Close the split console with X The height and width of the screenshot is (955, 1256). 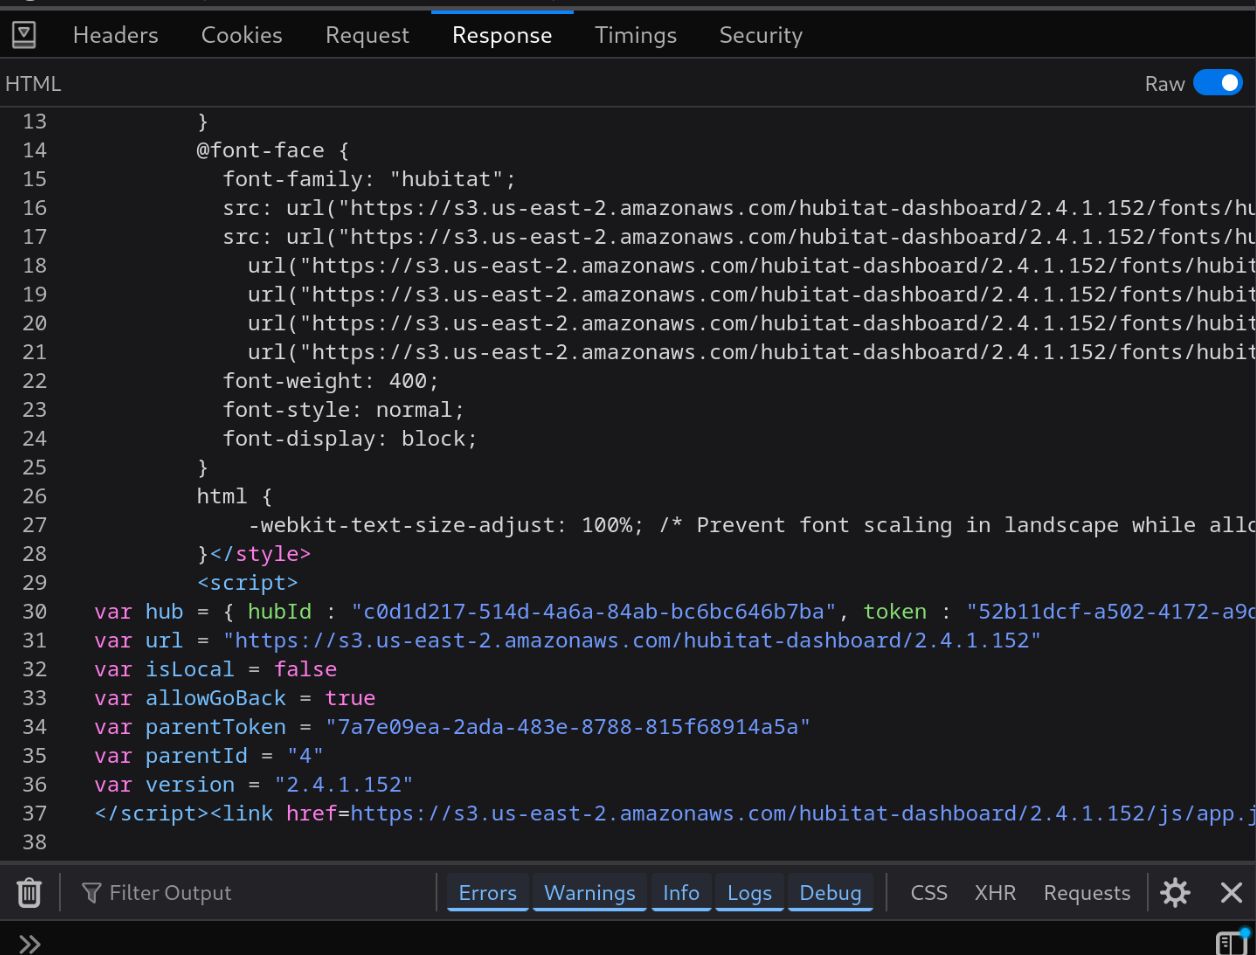coord(1231,892)
